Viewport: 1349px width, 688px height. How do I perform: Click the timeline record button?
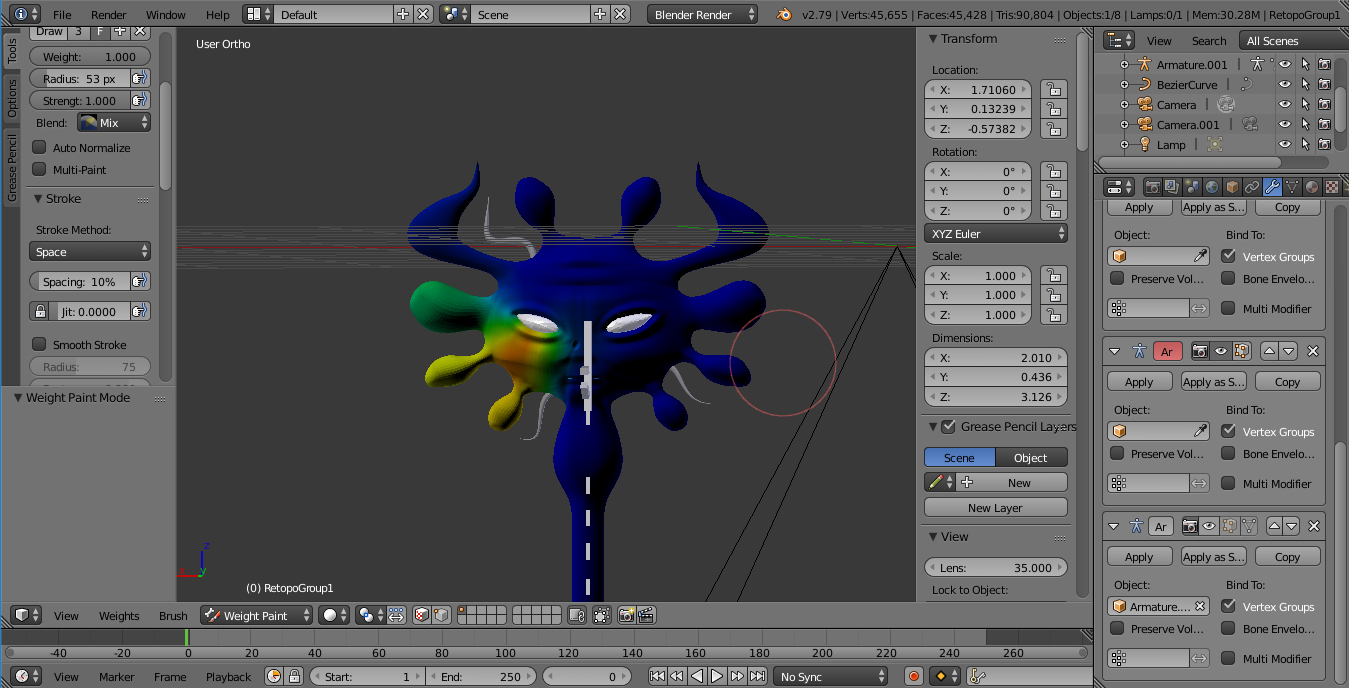tap(913, 677)
